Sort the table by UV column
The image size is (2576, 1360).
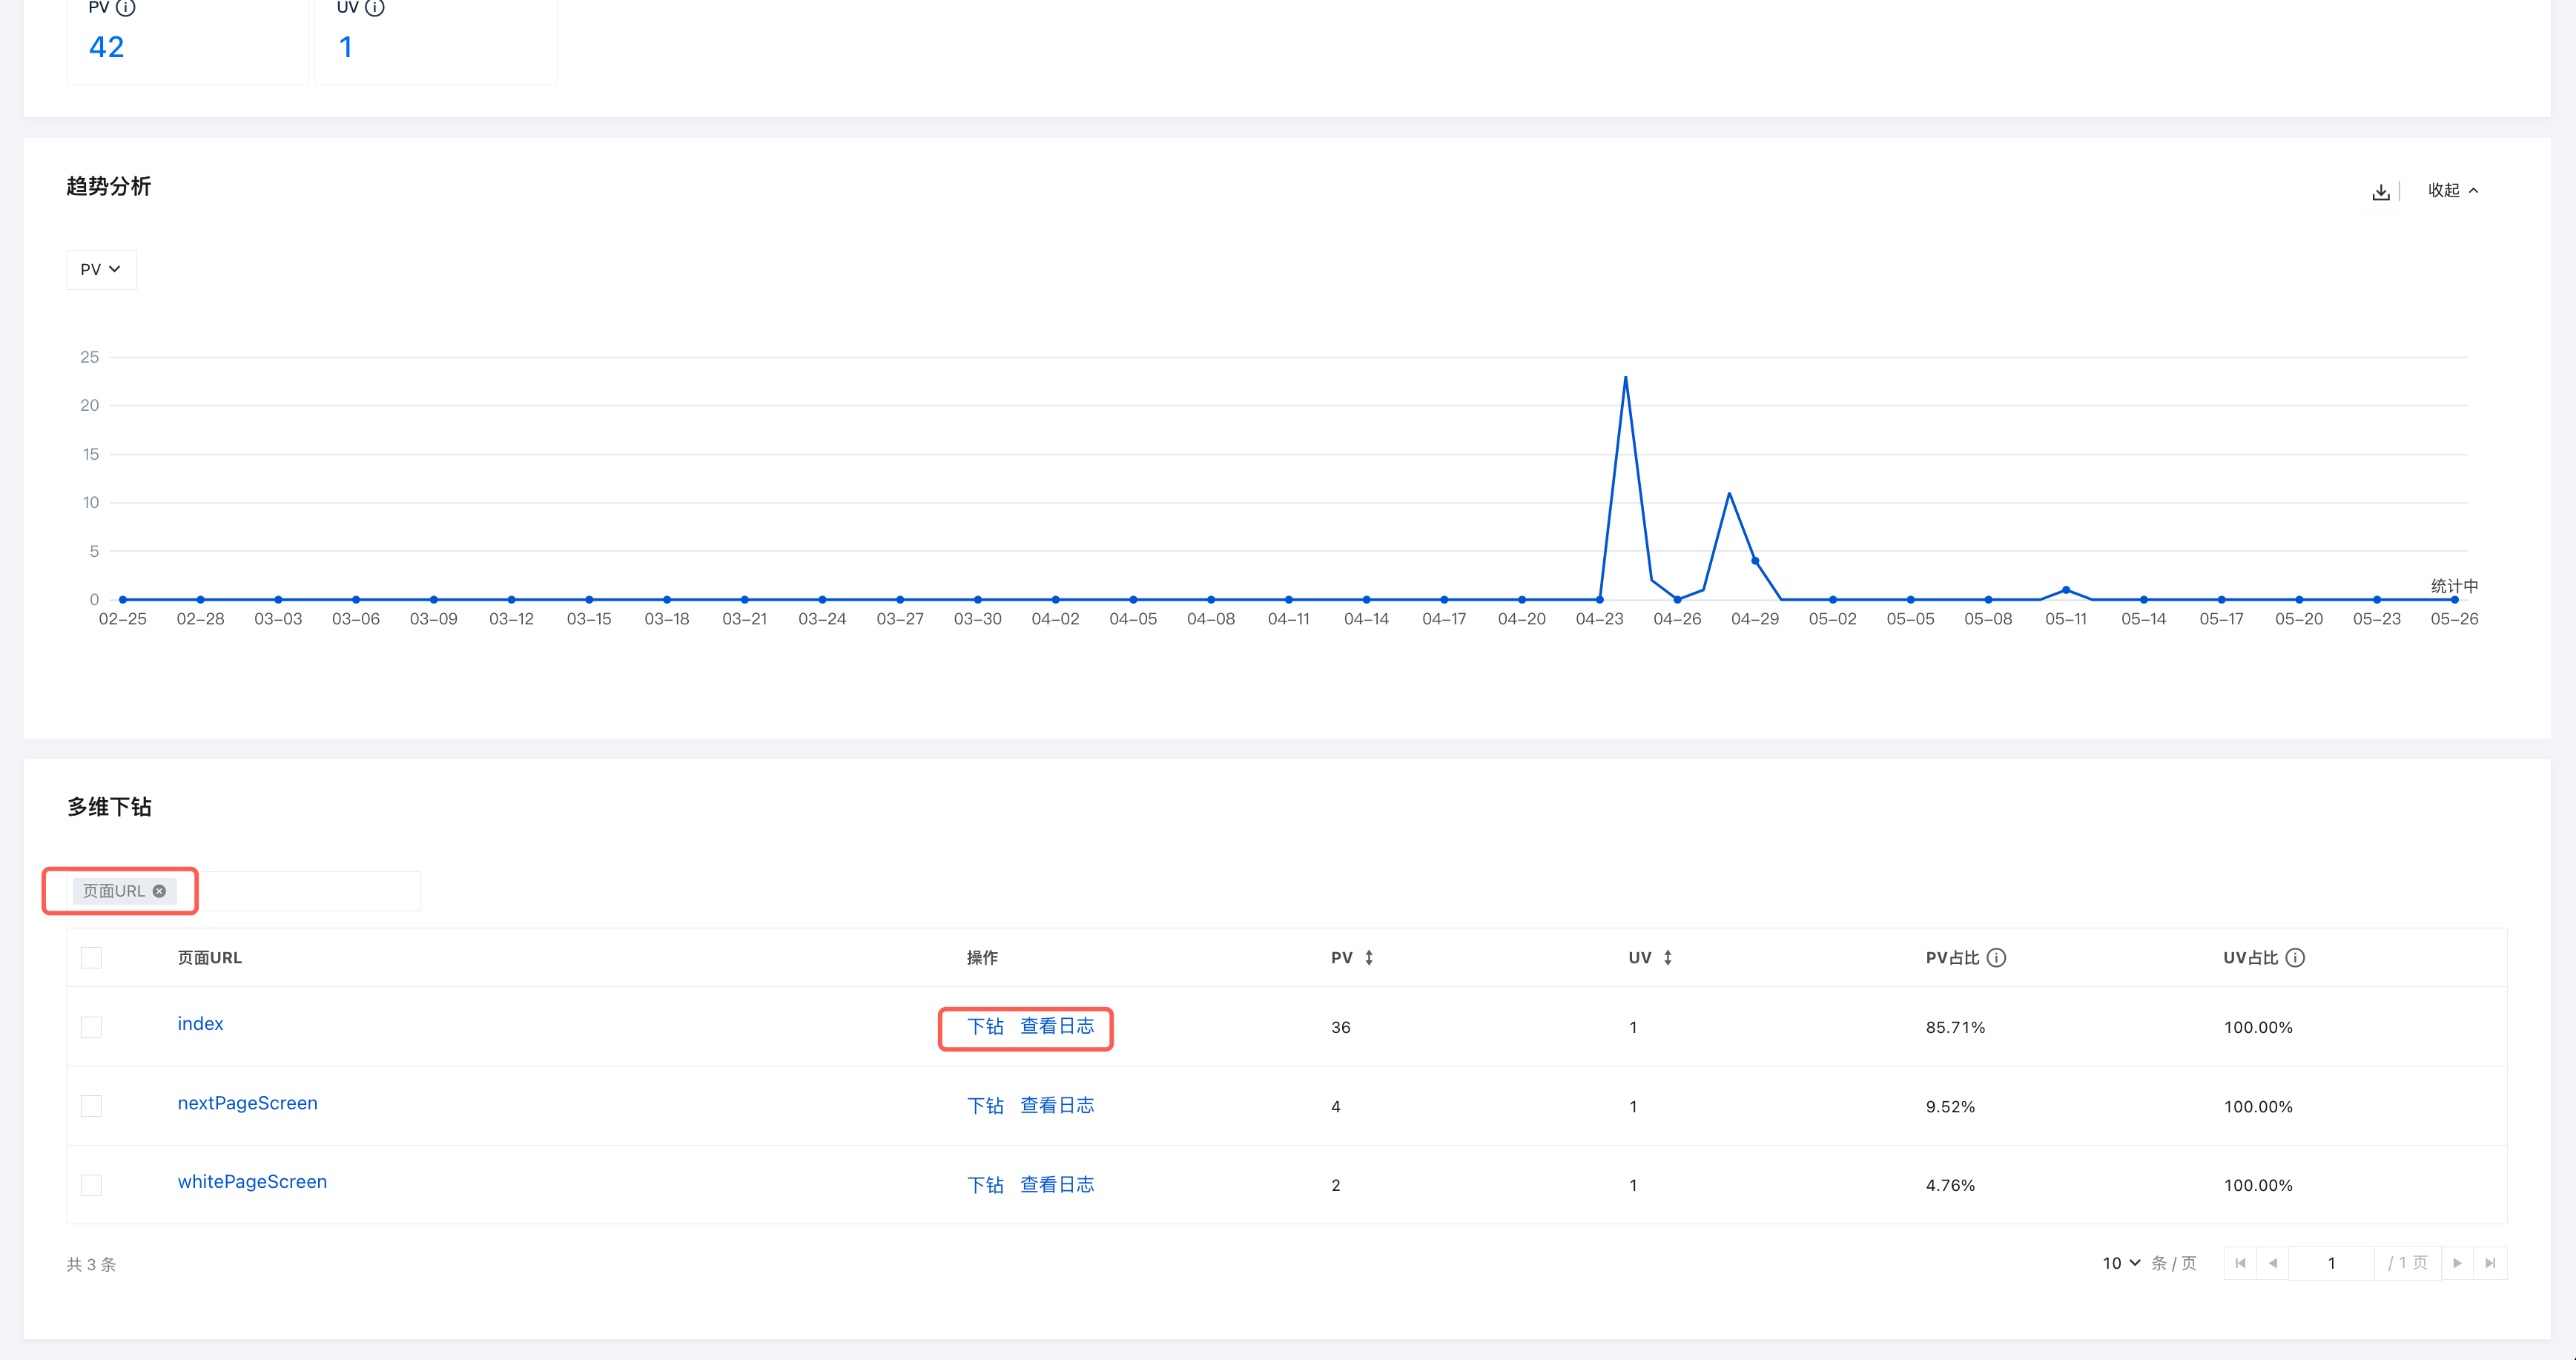[x=1667, y=958]
